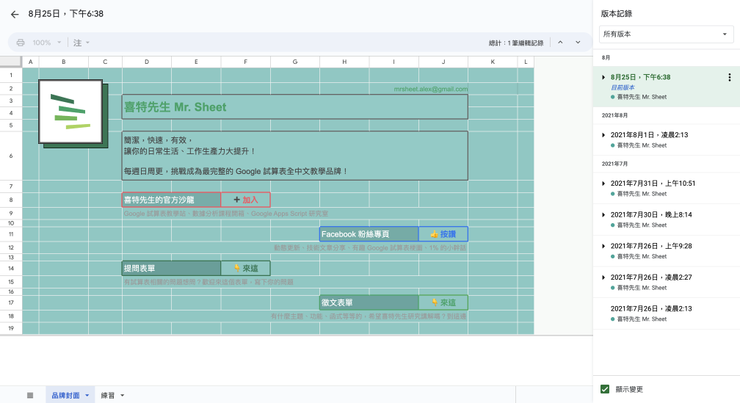This screenshot has width=740, height=403.
Task: Click the 喜特先生的官方沙龍 cell
Action: pos(171,200)
